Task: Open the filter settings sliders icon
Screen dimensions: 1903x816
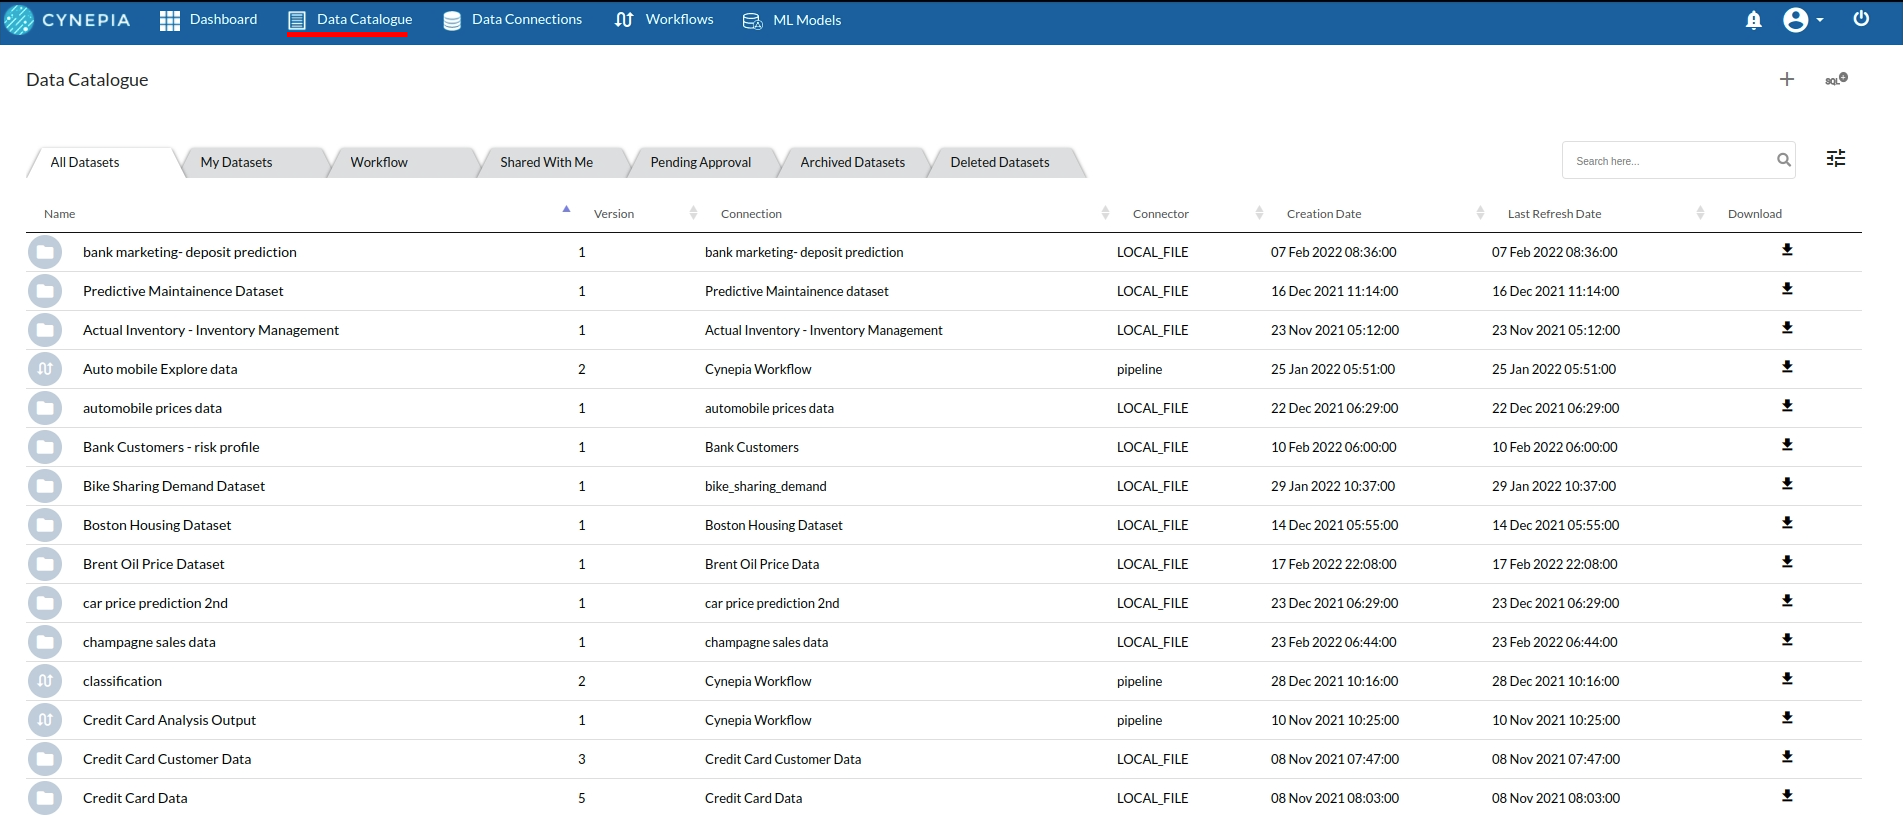Action: pos(1836,158)
